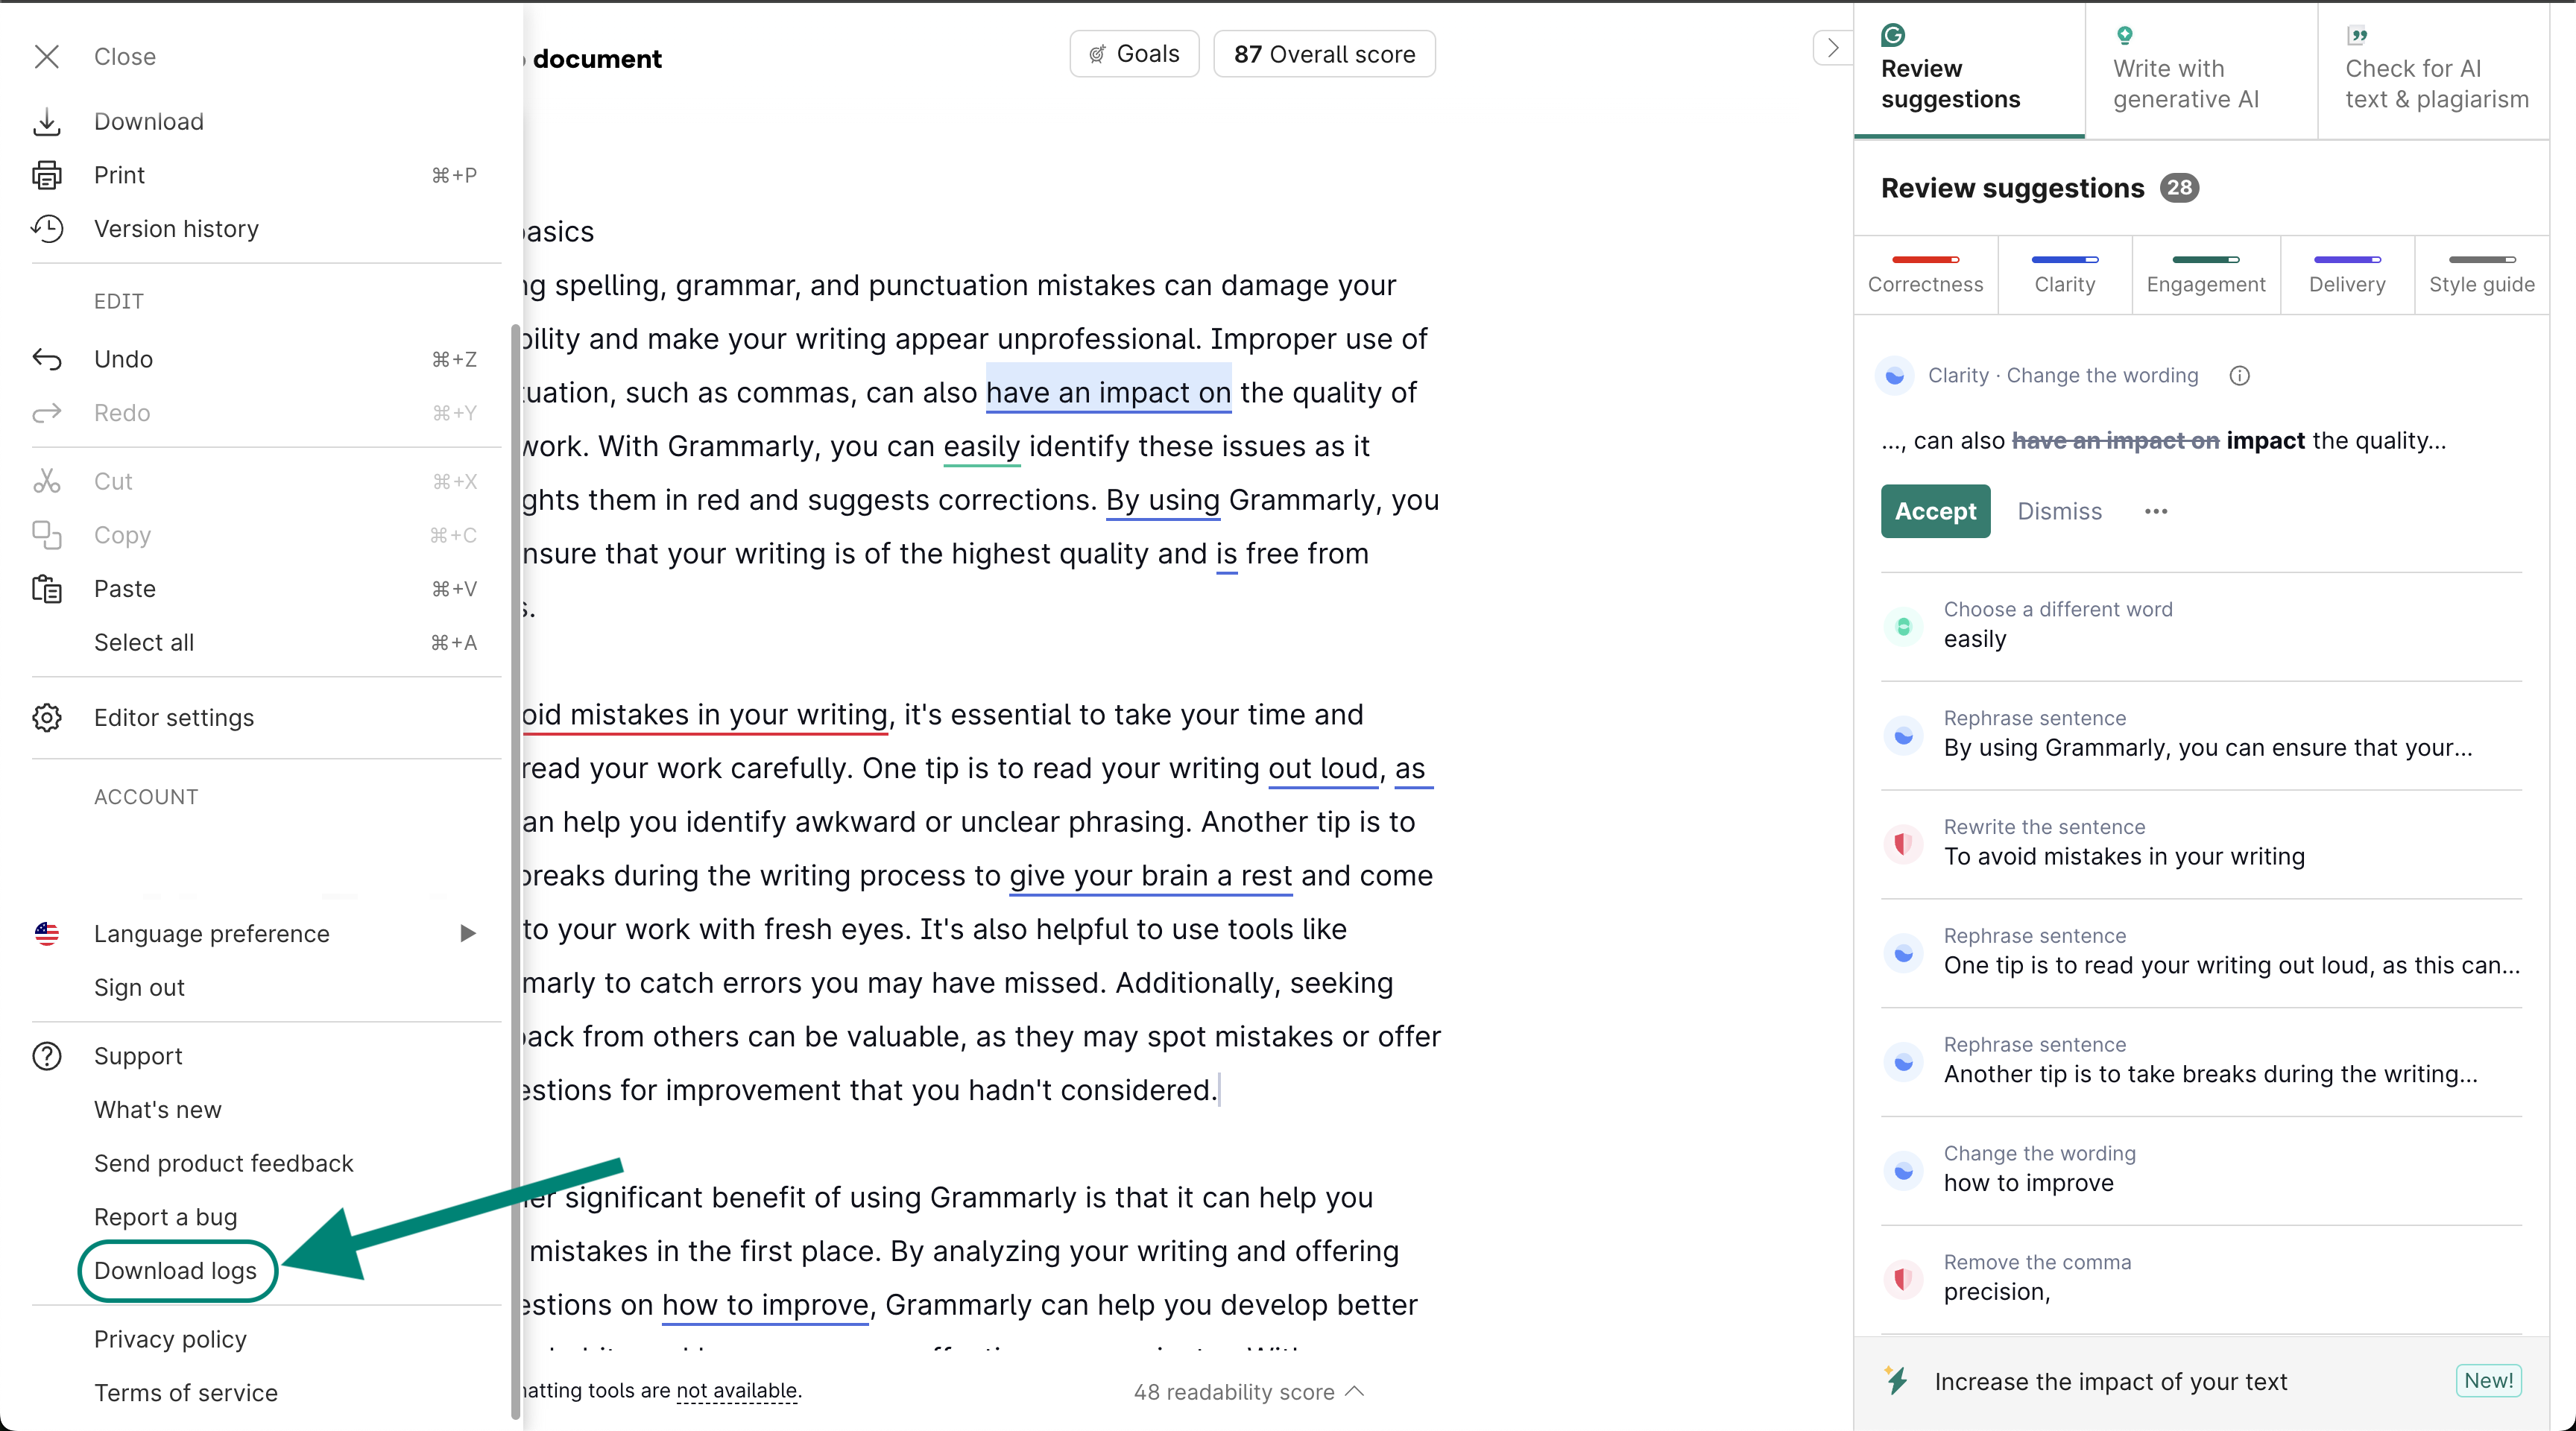Switch to Write with generative AI tab

(2185, 70)
